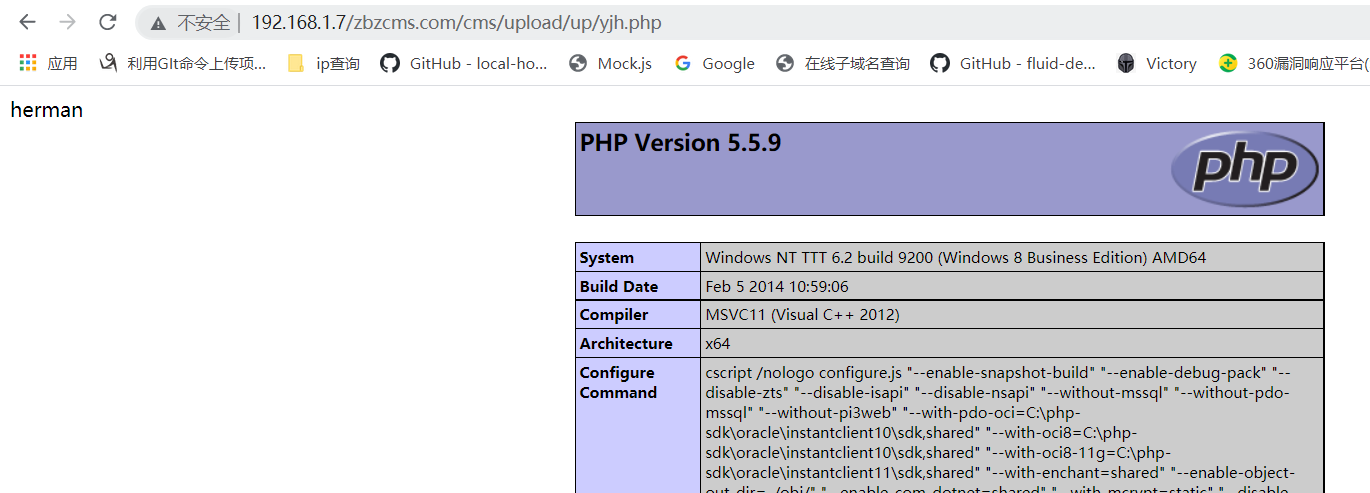Screen dimensions: 1370x493
Task: Open the 应用 apps grid shortcut
Action: coord(48,63)
